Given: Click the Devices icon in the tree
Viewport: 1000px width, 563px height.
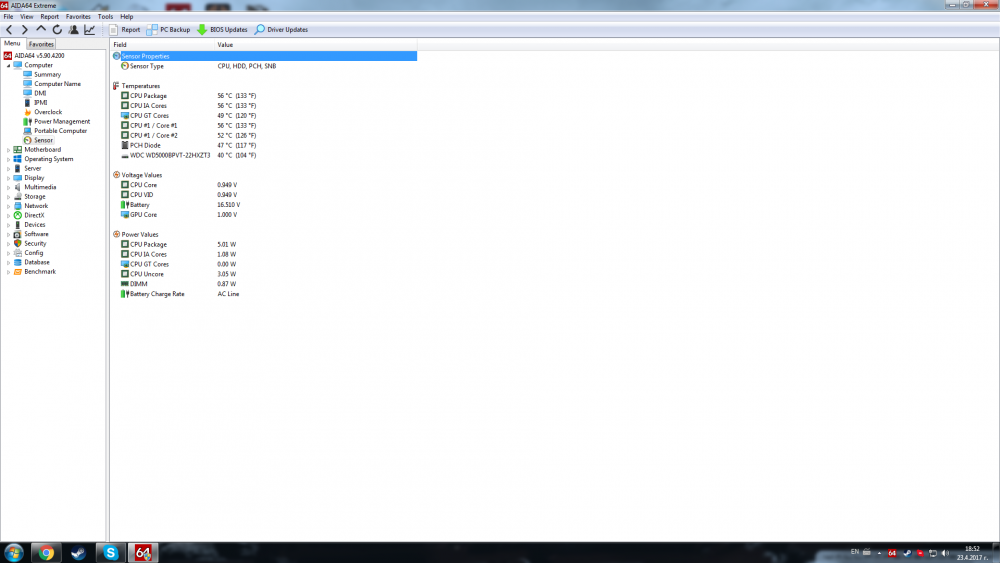Looking at the screenshot, I should (x=18, y=224).
